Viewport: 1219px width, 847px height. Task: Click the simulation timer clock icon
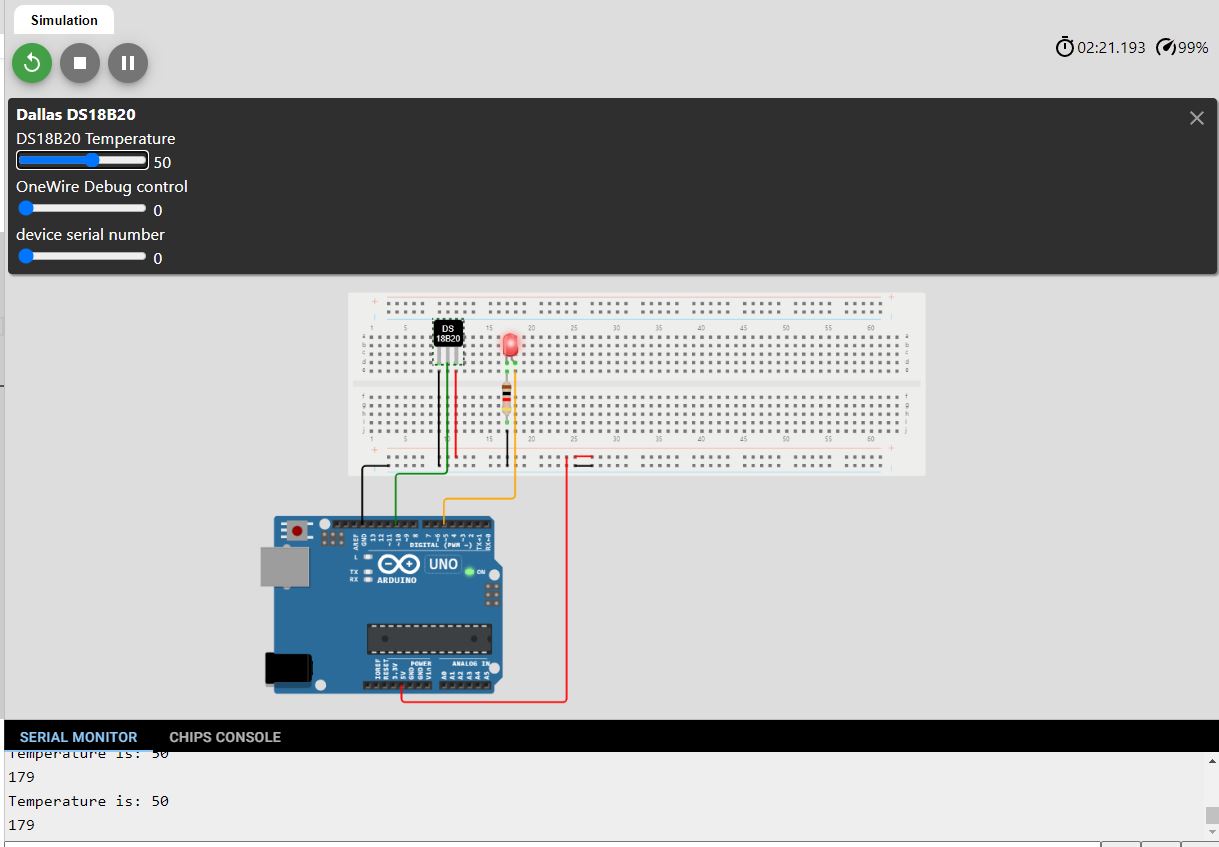1065,47
